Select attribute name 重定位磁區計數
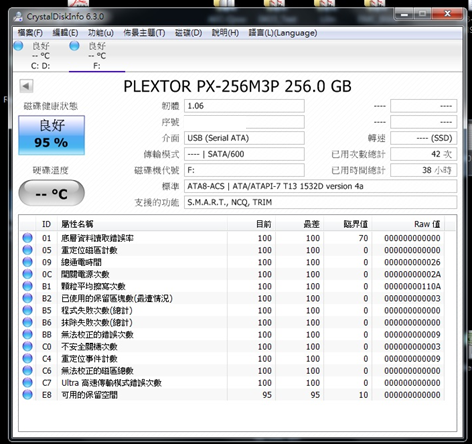 point(89,250)
